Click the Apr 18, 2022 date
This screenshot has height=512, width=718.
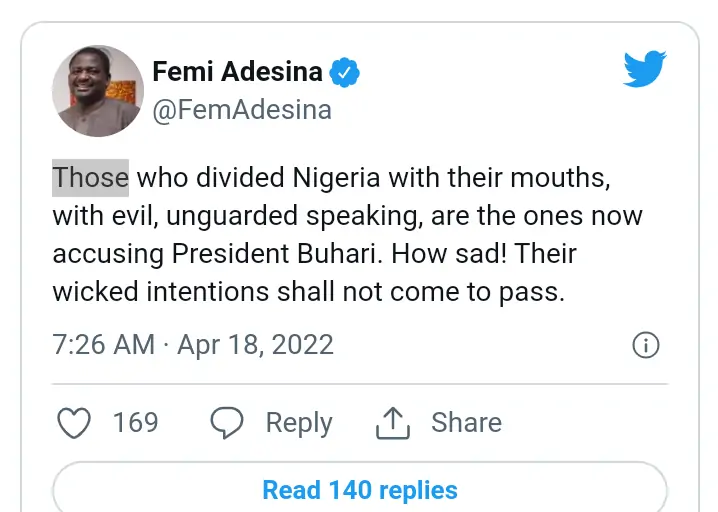coord(255,346)
